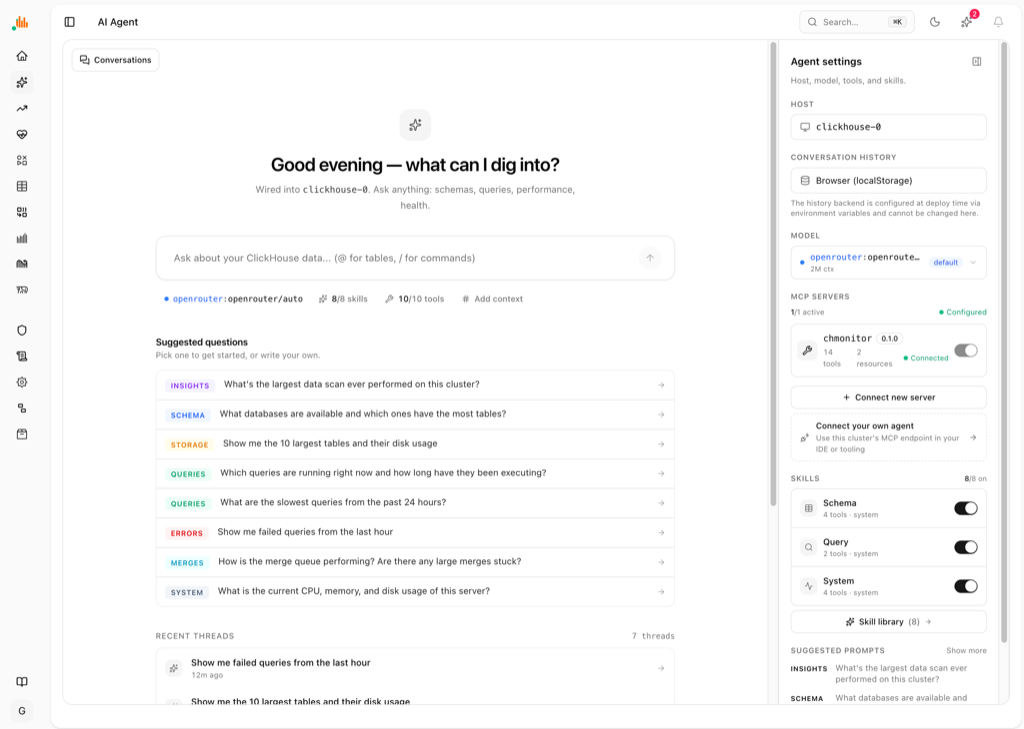Image resolution: width=1024 pixels, height=729 pixels.
Task: Open the shield security sidebar icon
Action: click(22, 331)
